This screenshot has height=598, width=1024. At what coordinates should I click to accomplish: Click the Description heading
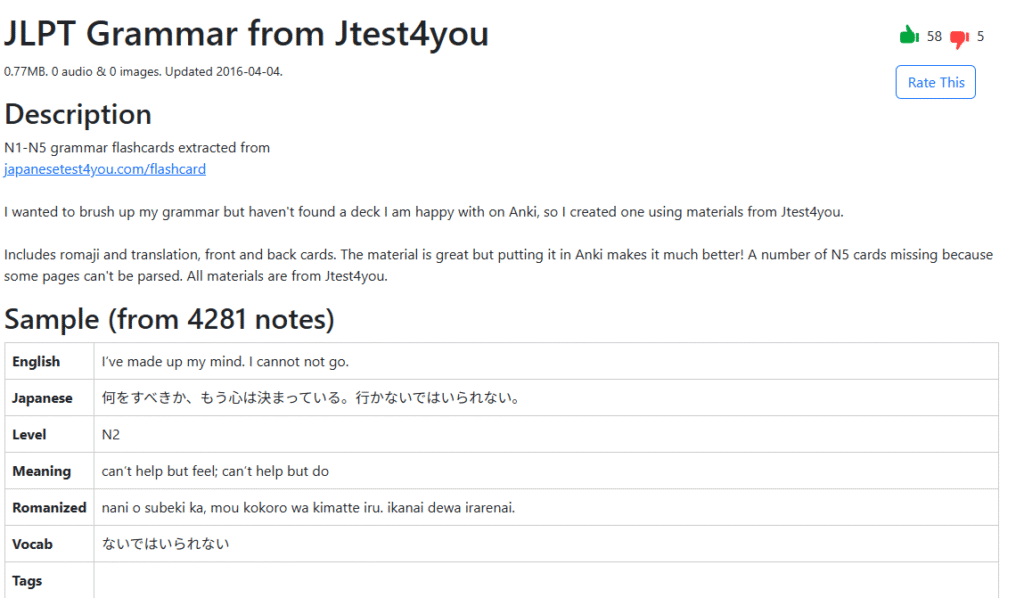pos(78,114)
